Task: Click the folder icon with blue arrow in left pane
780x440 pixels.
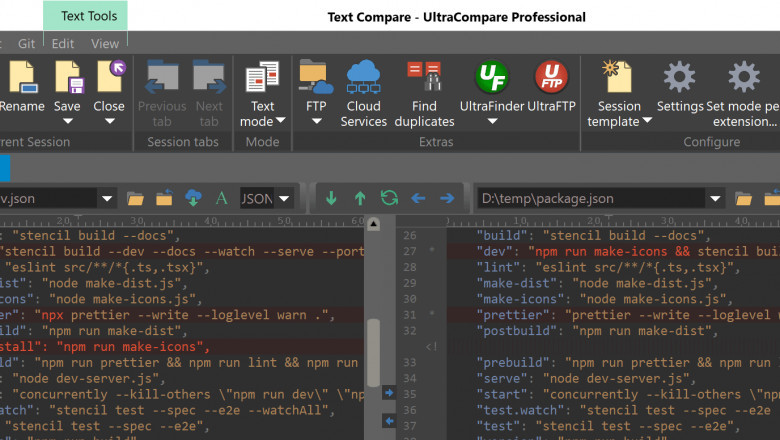Action: [x=164, y=198]
